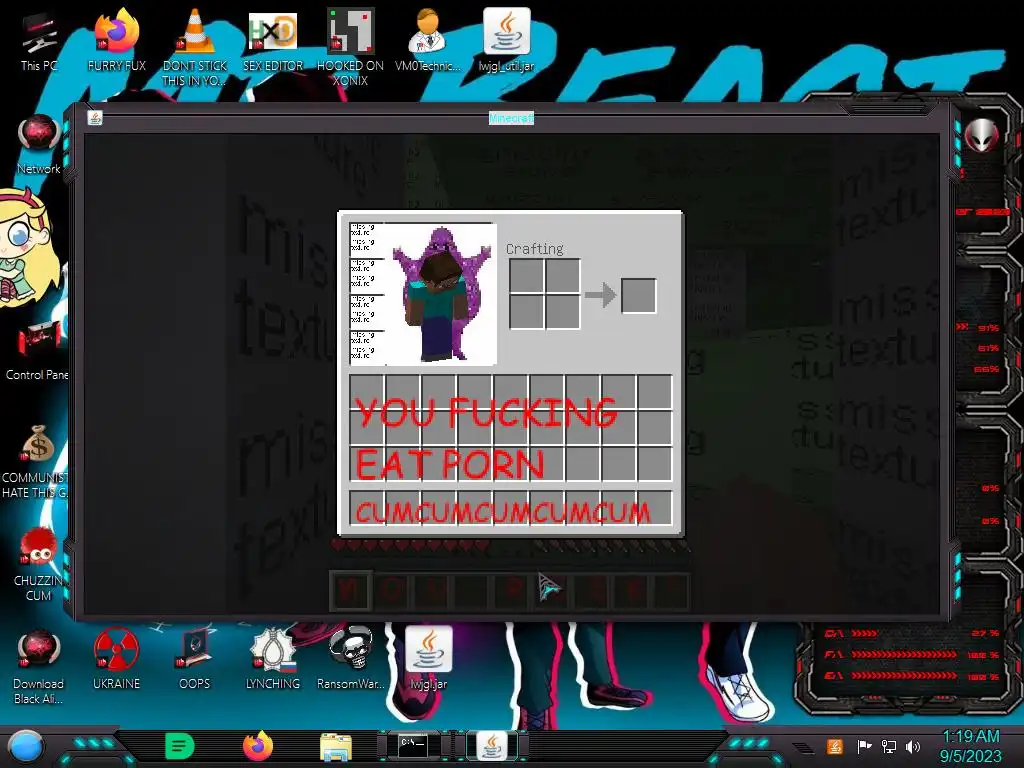Screen dimensions: 1024x768
Task: Click the top-right crafting grid slot
Action: pyautogui.click(x=562, y=276)
